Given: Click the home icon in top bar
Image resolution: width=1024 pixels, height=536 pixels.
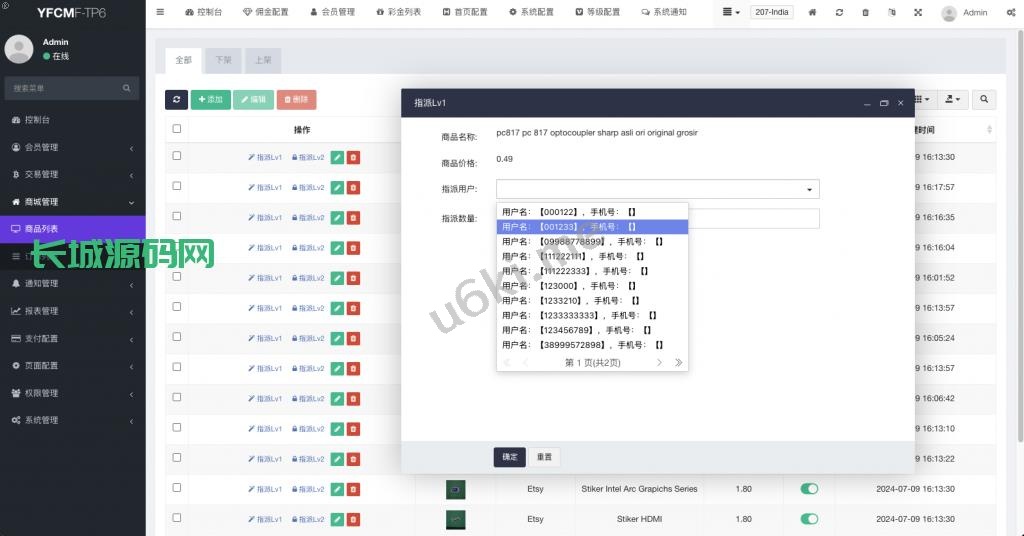Looking at the screenshot, I should click(x=812, y=13).
